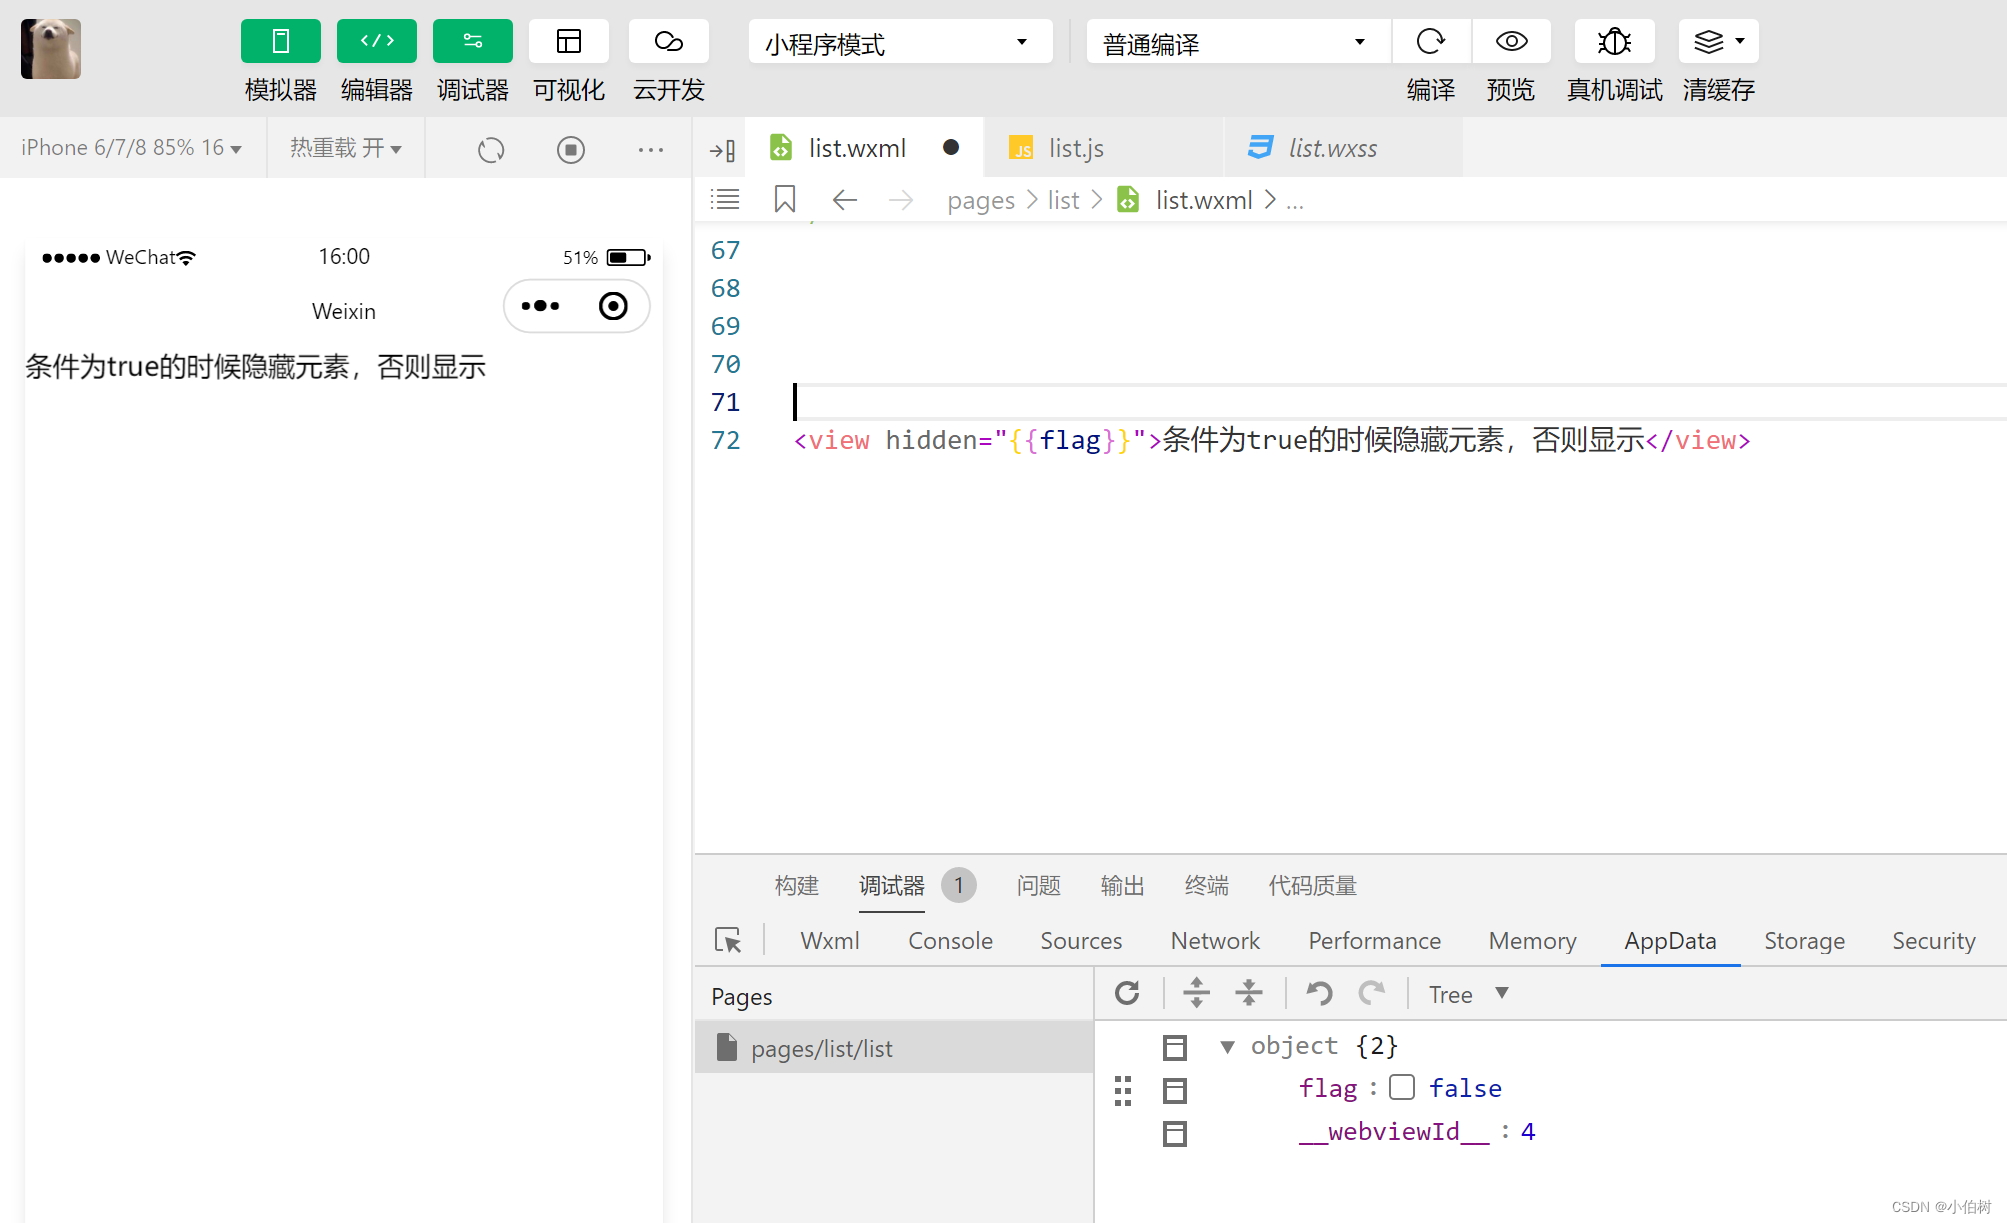Toggle the sidebar collapse icon beside file tabs

pos(722,148)
